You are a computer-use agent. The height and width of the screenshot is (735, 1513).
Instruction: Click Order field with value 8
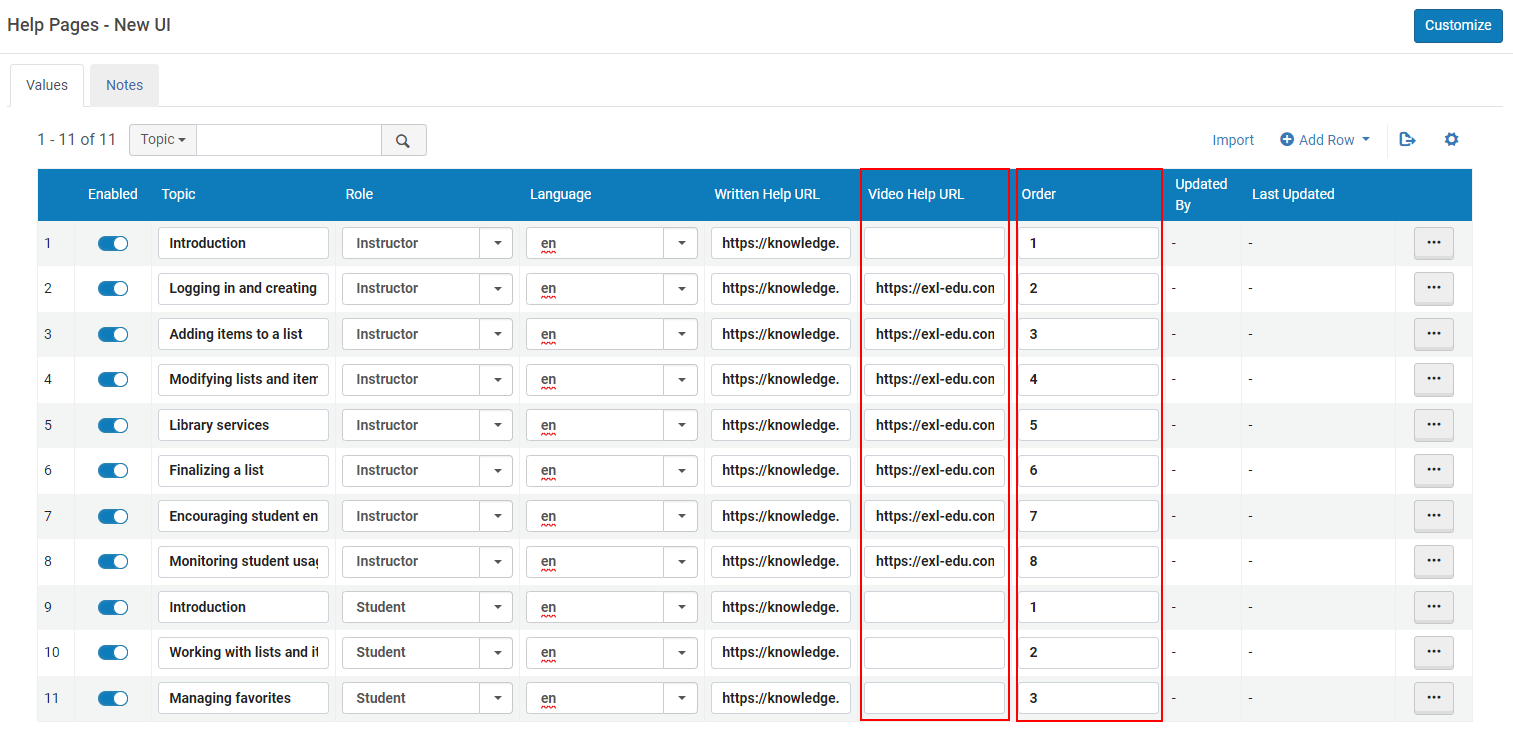point(1089,562)
